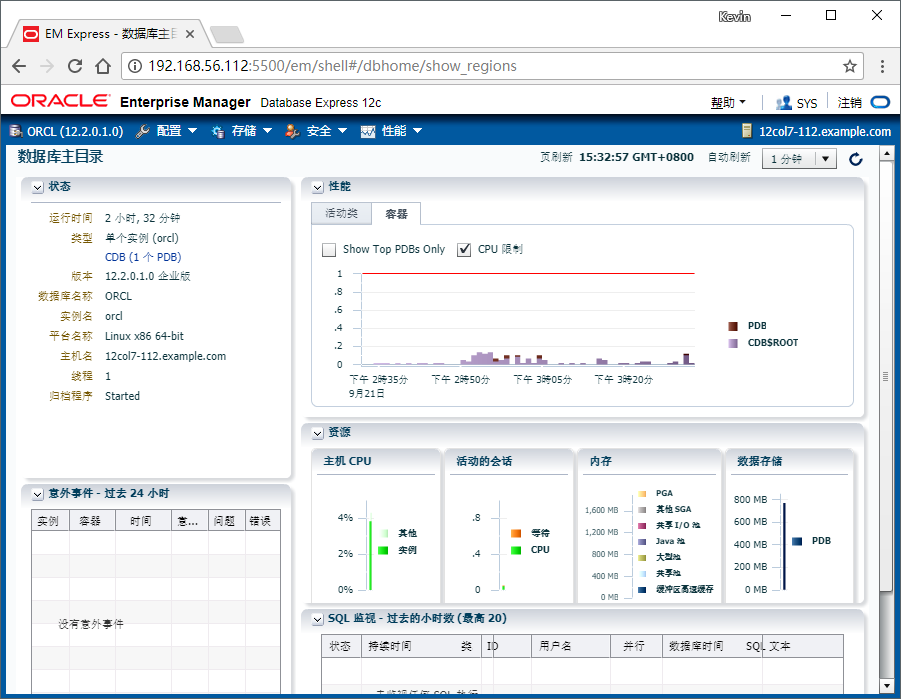Screen dimensions: 901x699
Task: Toggle Show Top PDBs Only checkbox
Action: 329,249
